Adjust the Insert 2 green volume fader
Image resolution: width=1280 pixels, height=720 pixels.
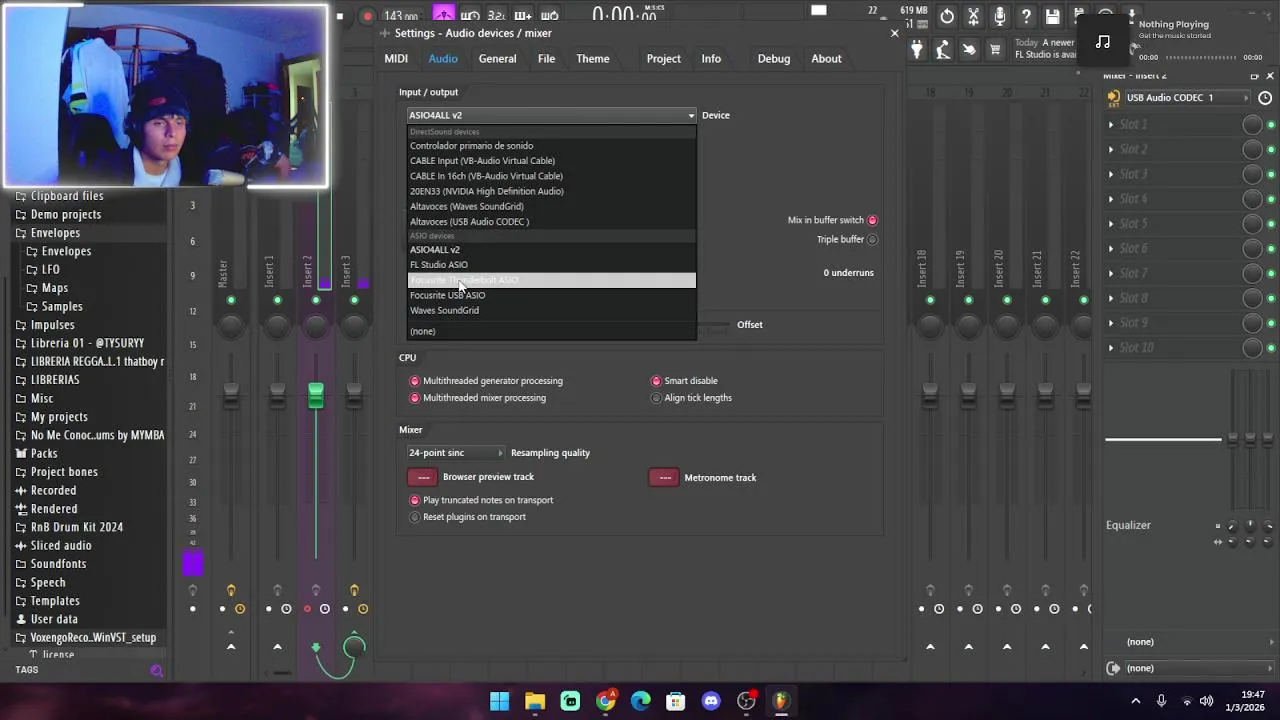[316, 395]
